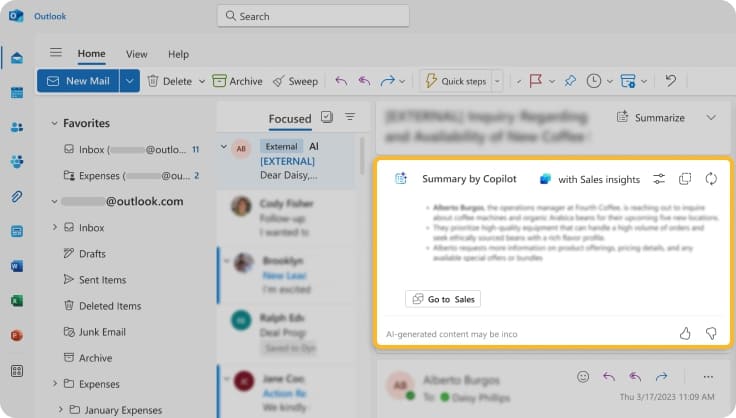Image resolution: width=736 pixels, height=418 pixels.
Task: Flag the message with ribbon flag
Action: point(536,81)
